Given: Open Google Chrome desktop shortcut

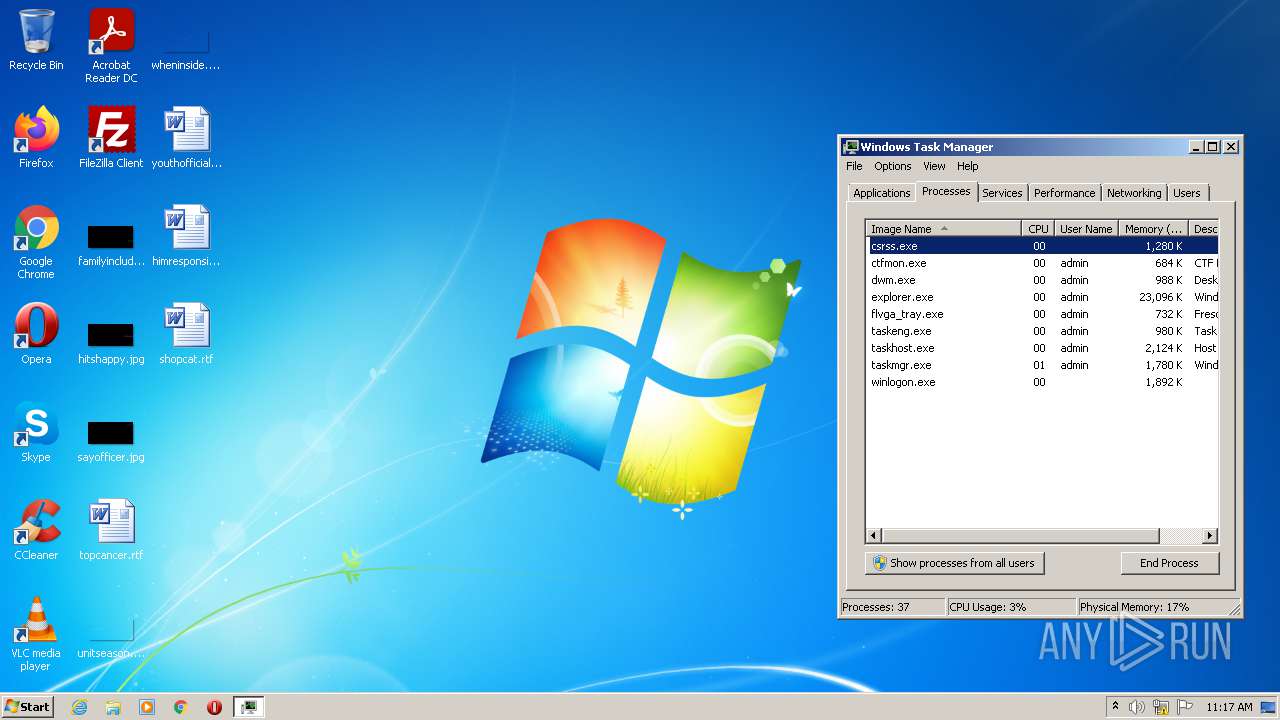Looking at the screenshot, I should [x=36, y=243].
